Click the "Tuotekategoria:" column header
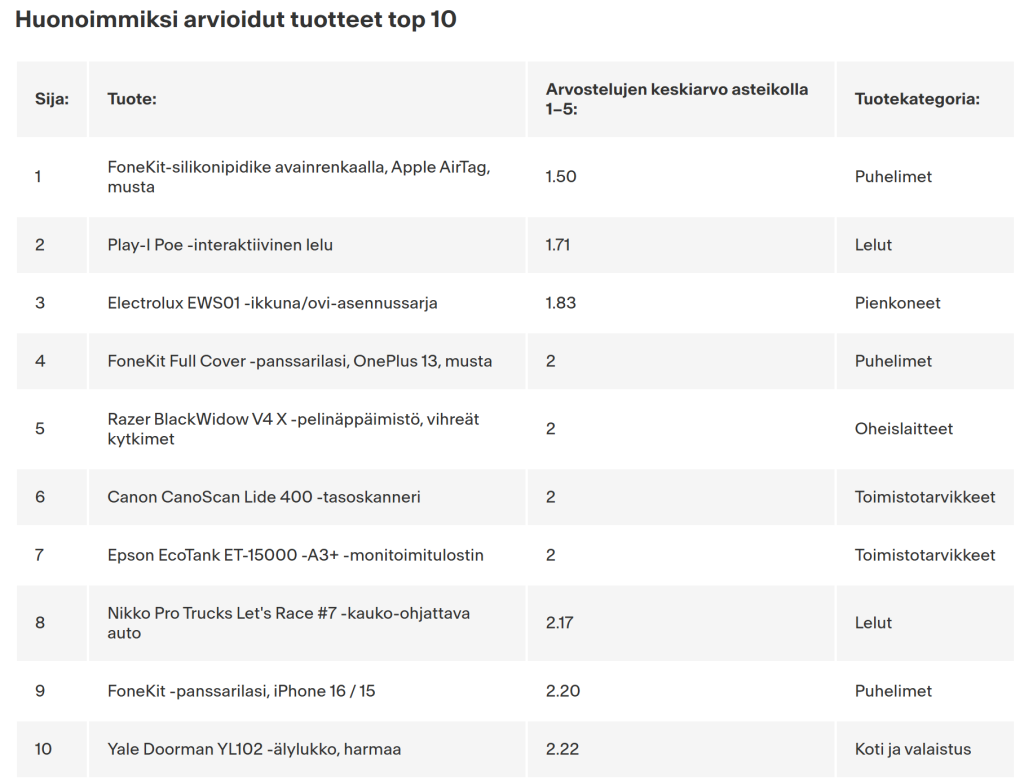The width and height of the screenshot is (1024, 784). [x=916, y=99]
